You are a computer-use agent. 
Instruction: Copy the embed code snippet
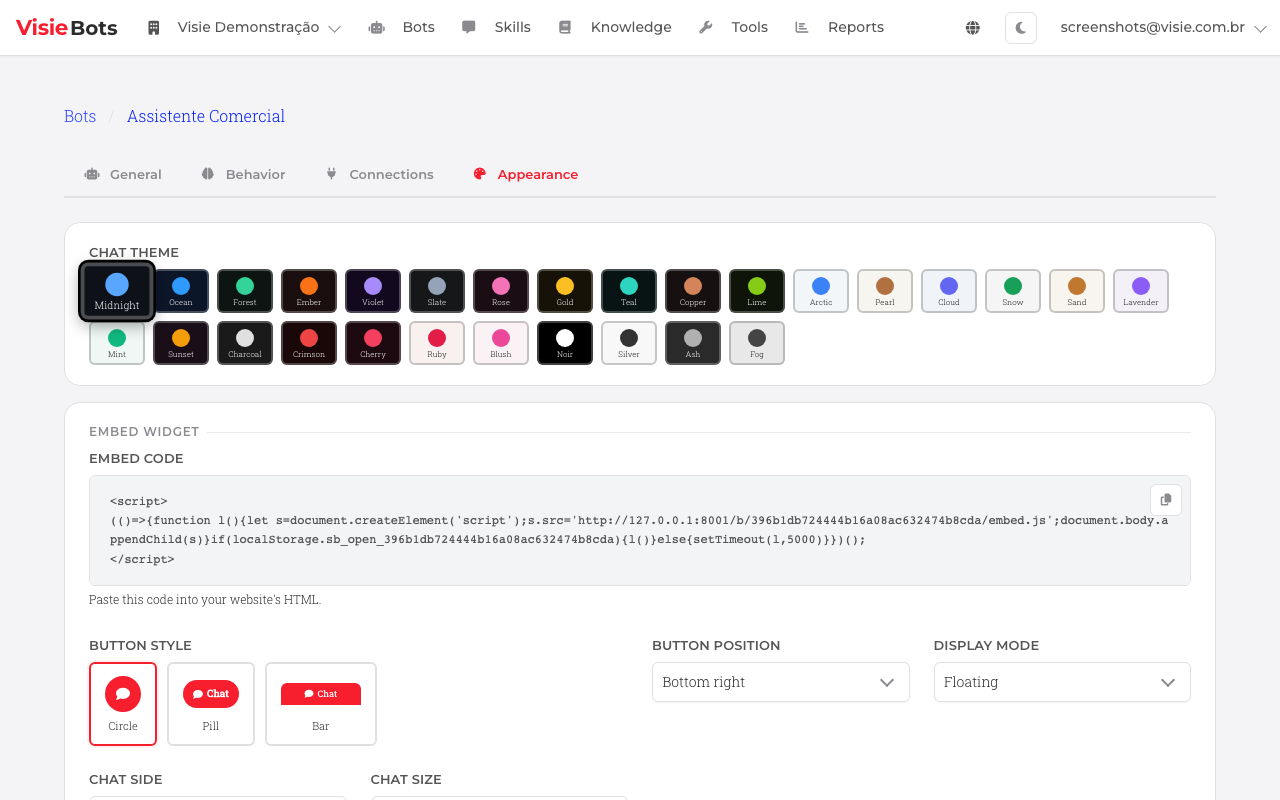1165,499
